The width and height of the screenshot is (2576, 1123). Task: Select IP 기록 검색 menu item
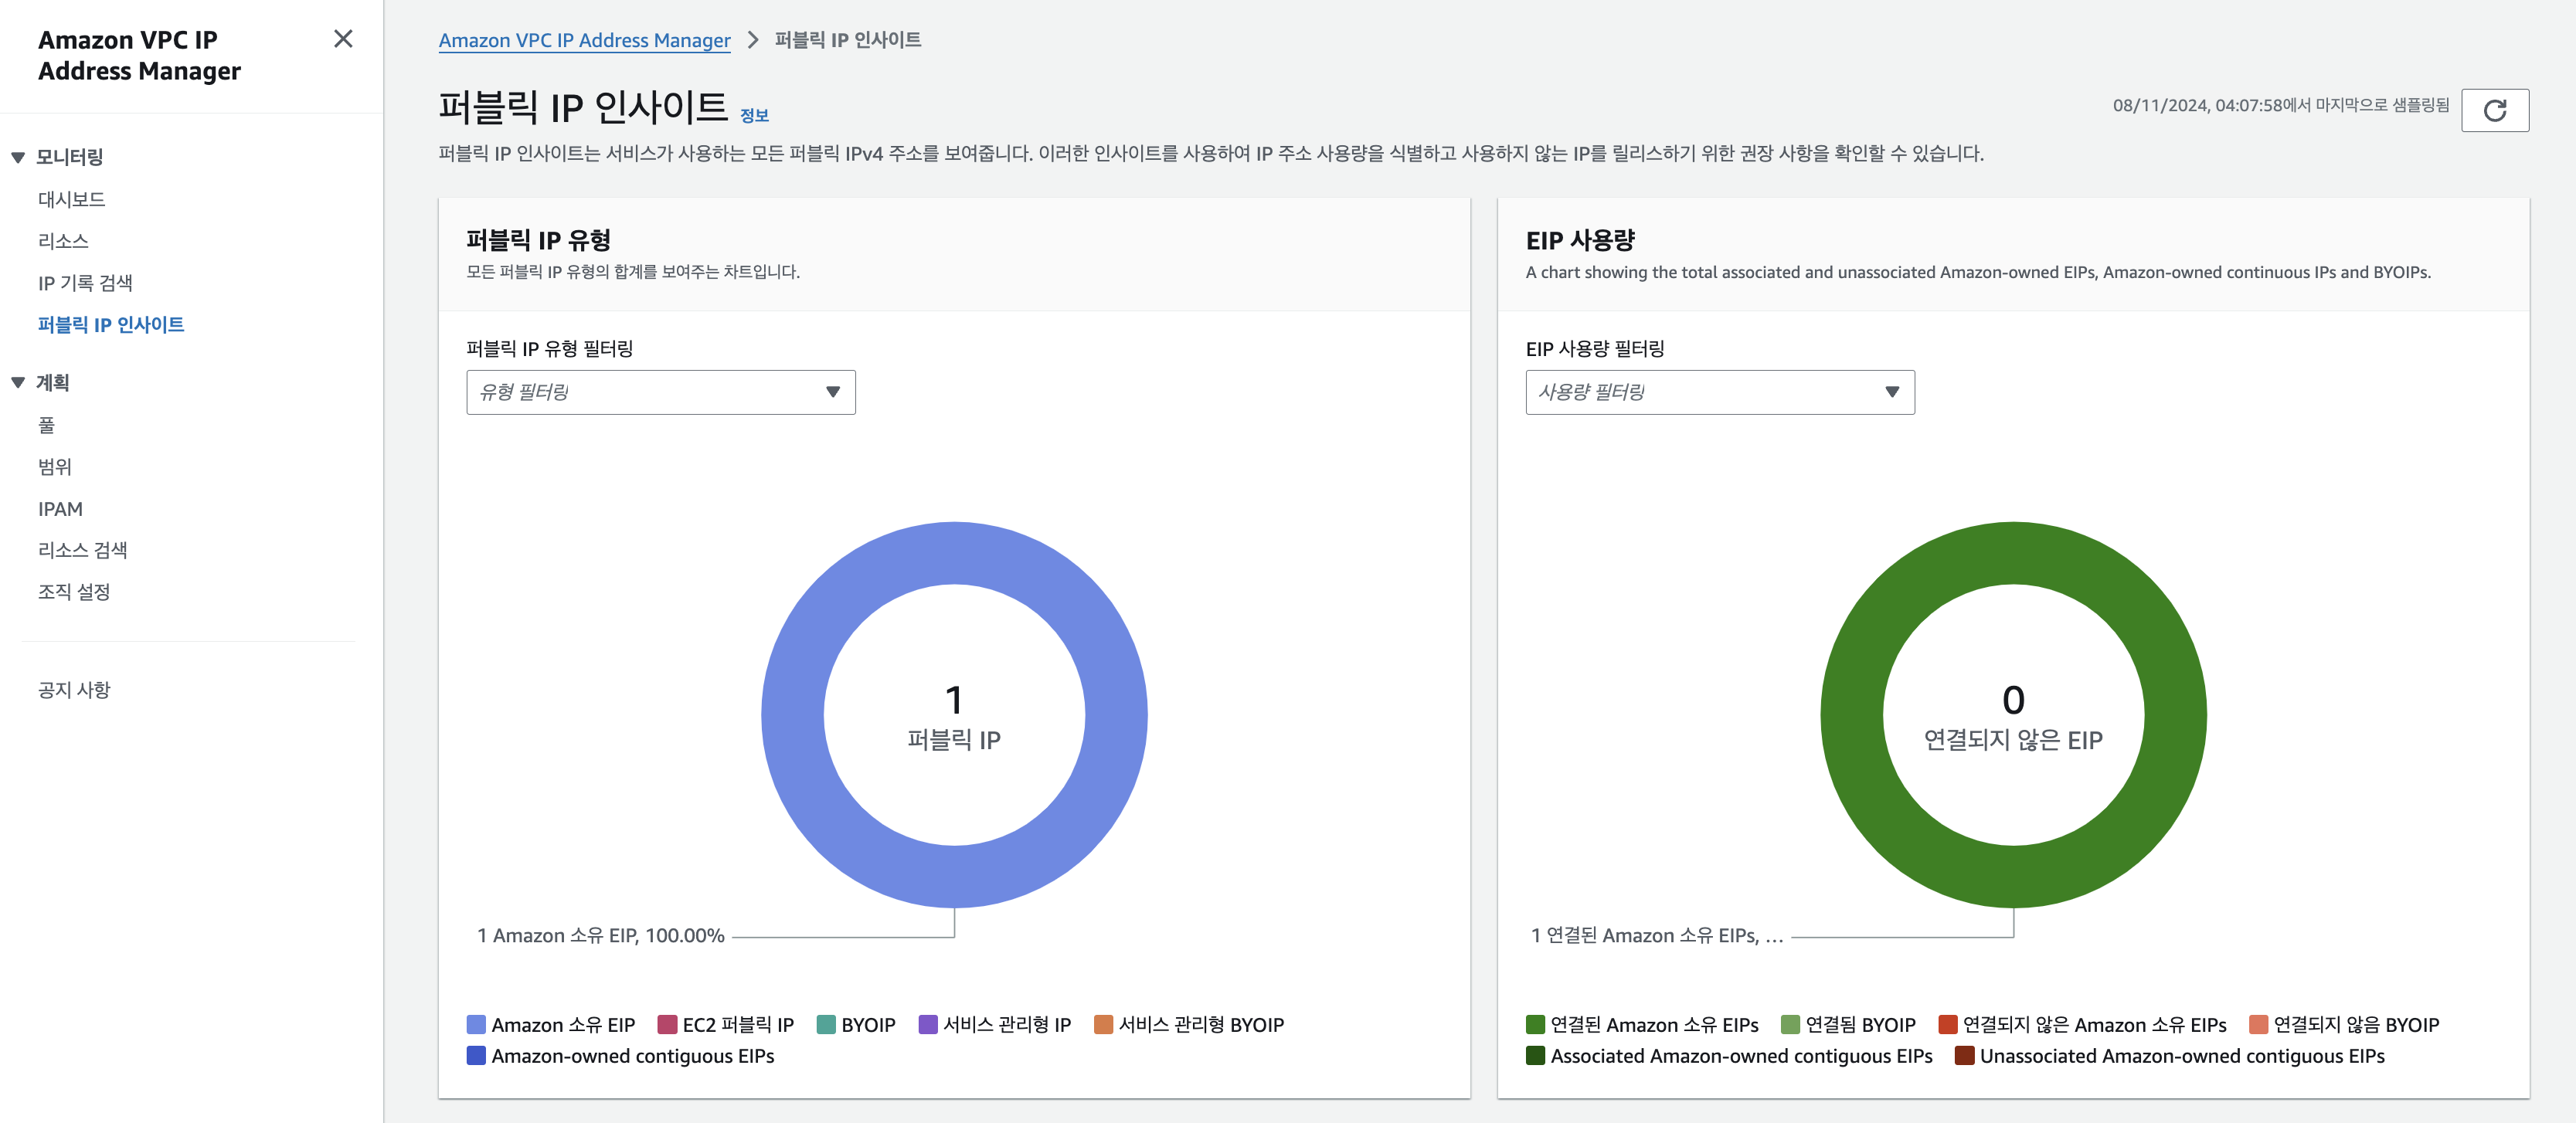(85, 283)
